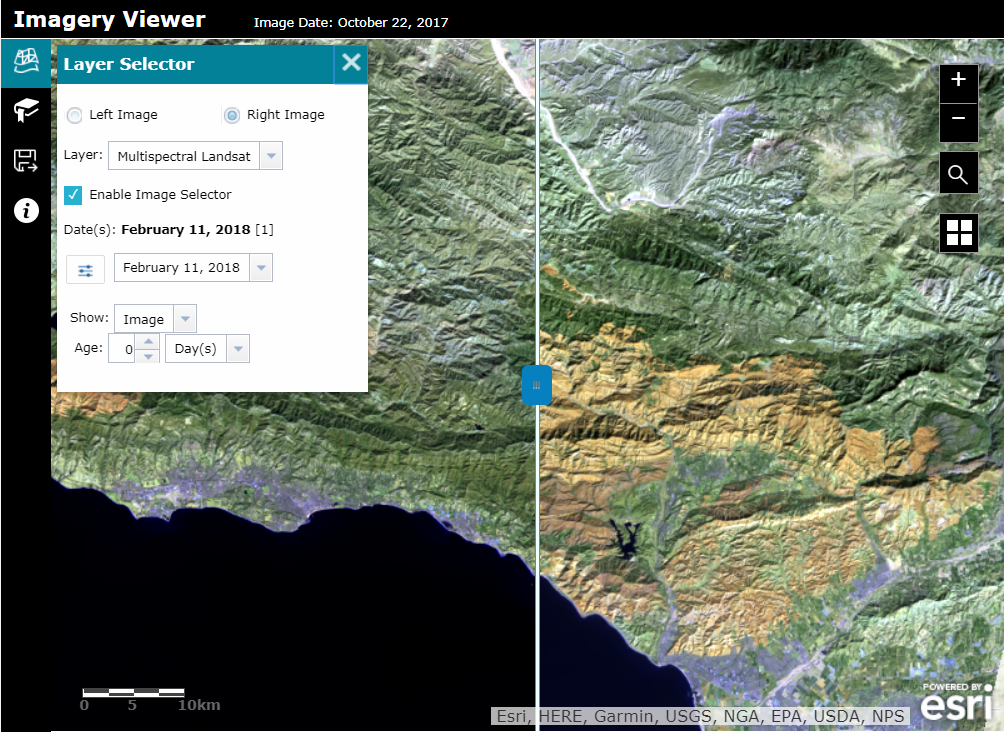The width and height of the screenshot is (1004, 732).
Task: Open the info about icon
Action: click(x=26, y=211)
